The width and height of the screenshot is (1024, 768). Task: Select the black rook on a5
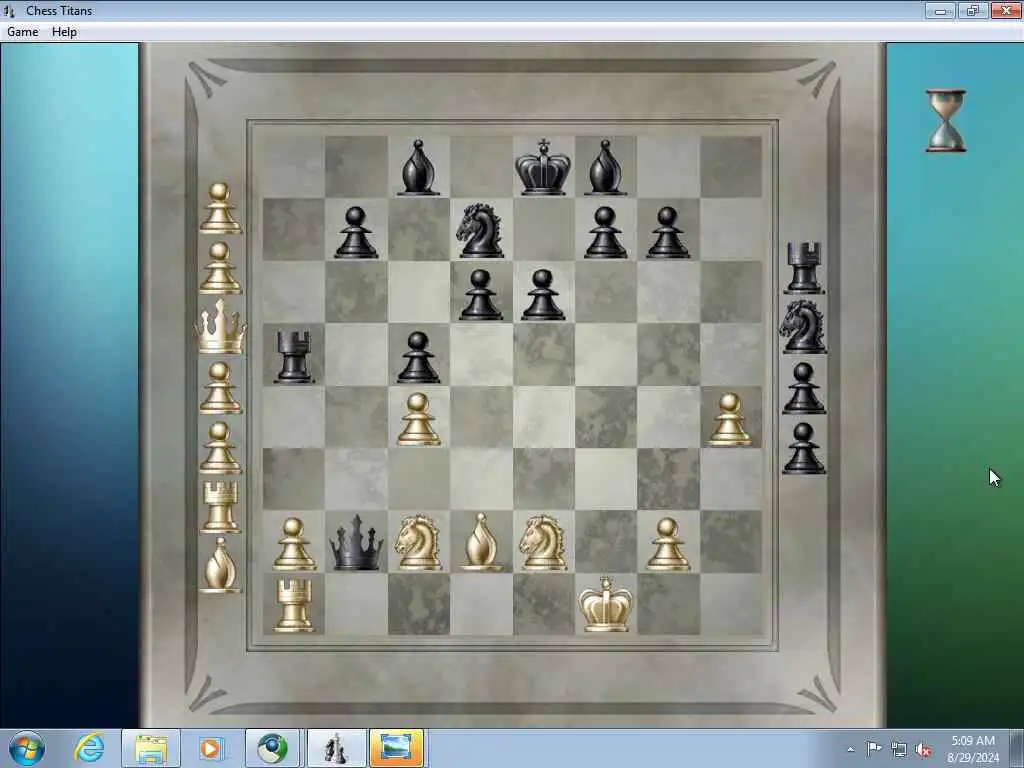point(293,356)
